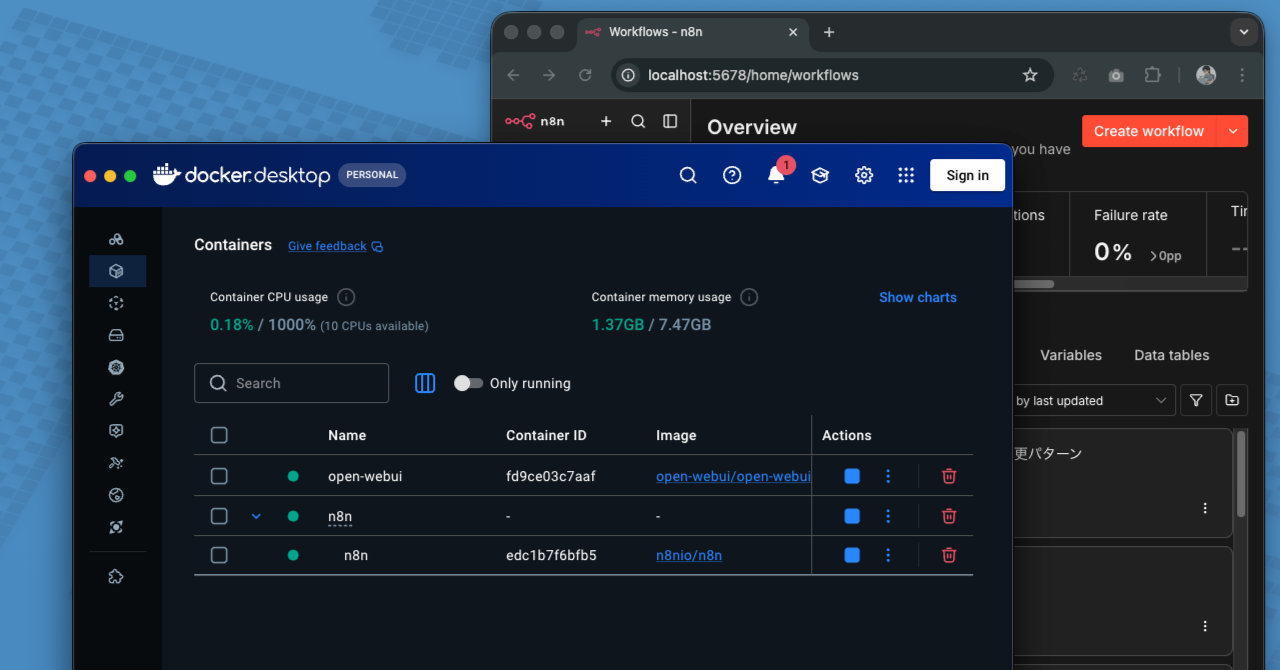The height and width of the screenshot is (670, 1280).
Task: Check the open-webui container checkbox
Action: 219,476
